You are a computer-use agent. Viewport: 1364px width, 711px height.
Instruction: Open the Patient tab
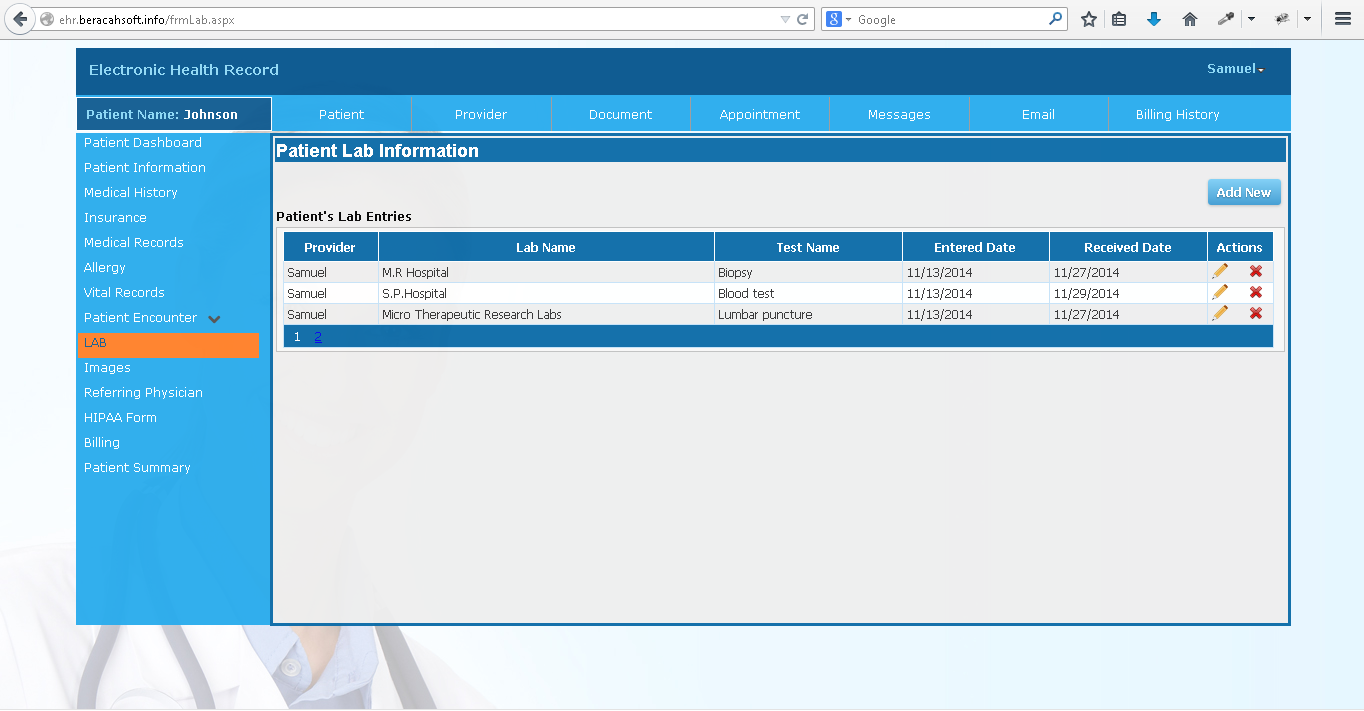click(x=341, y=114)
